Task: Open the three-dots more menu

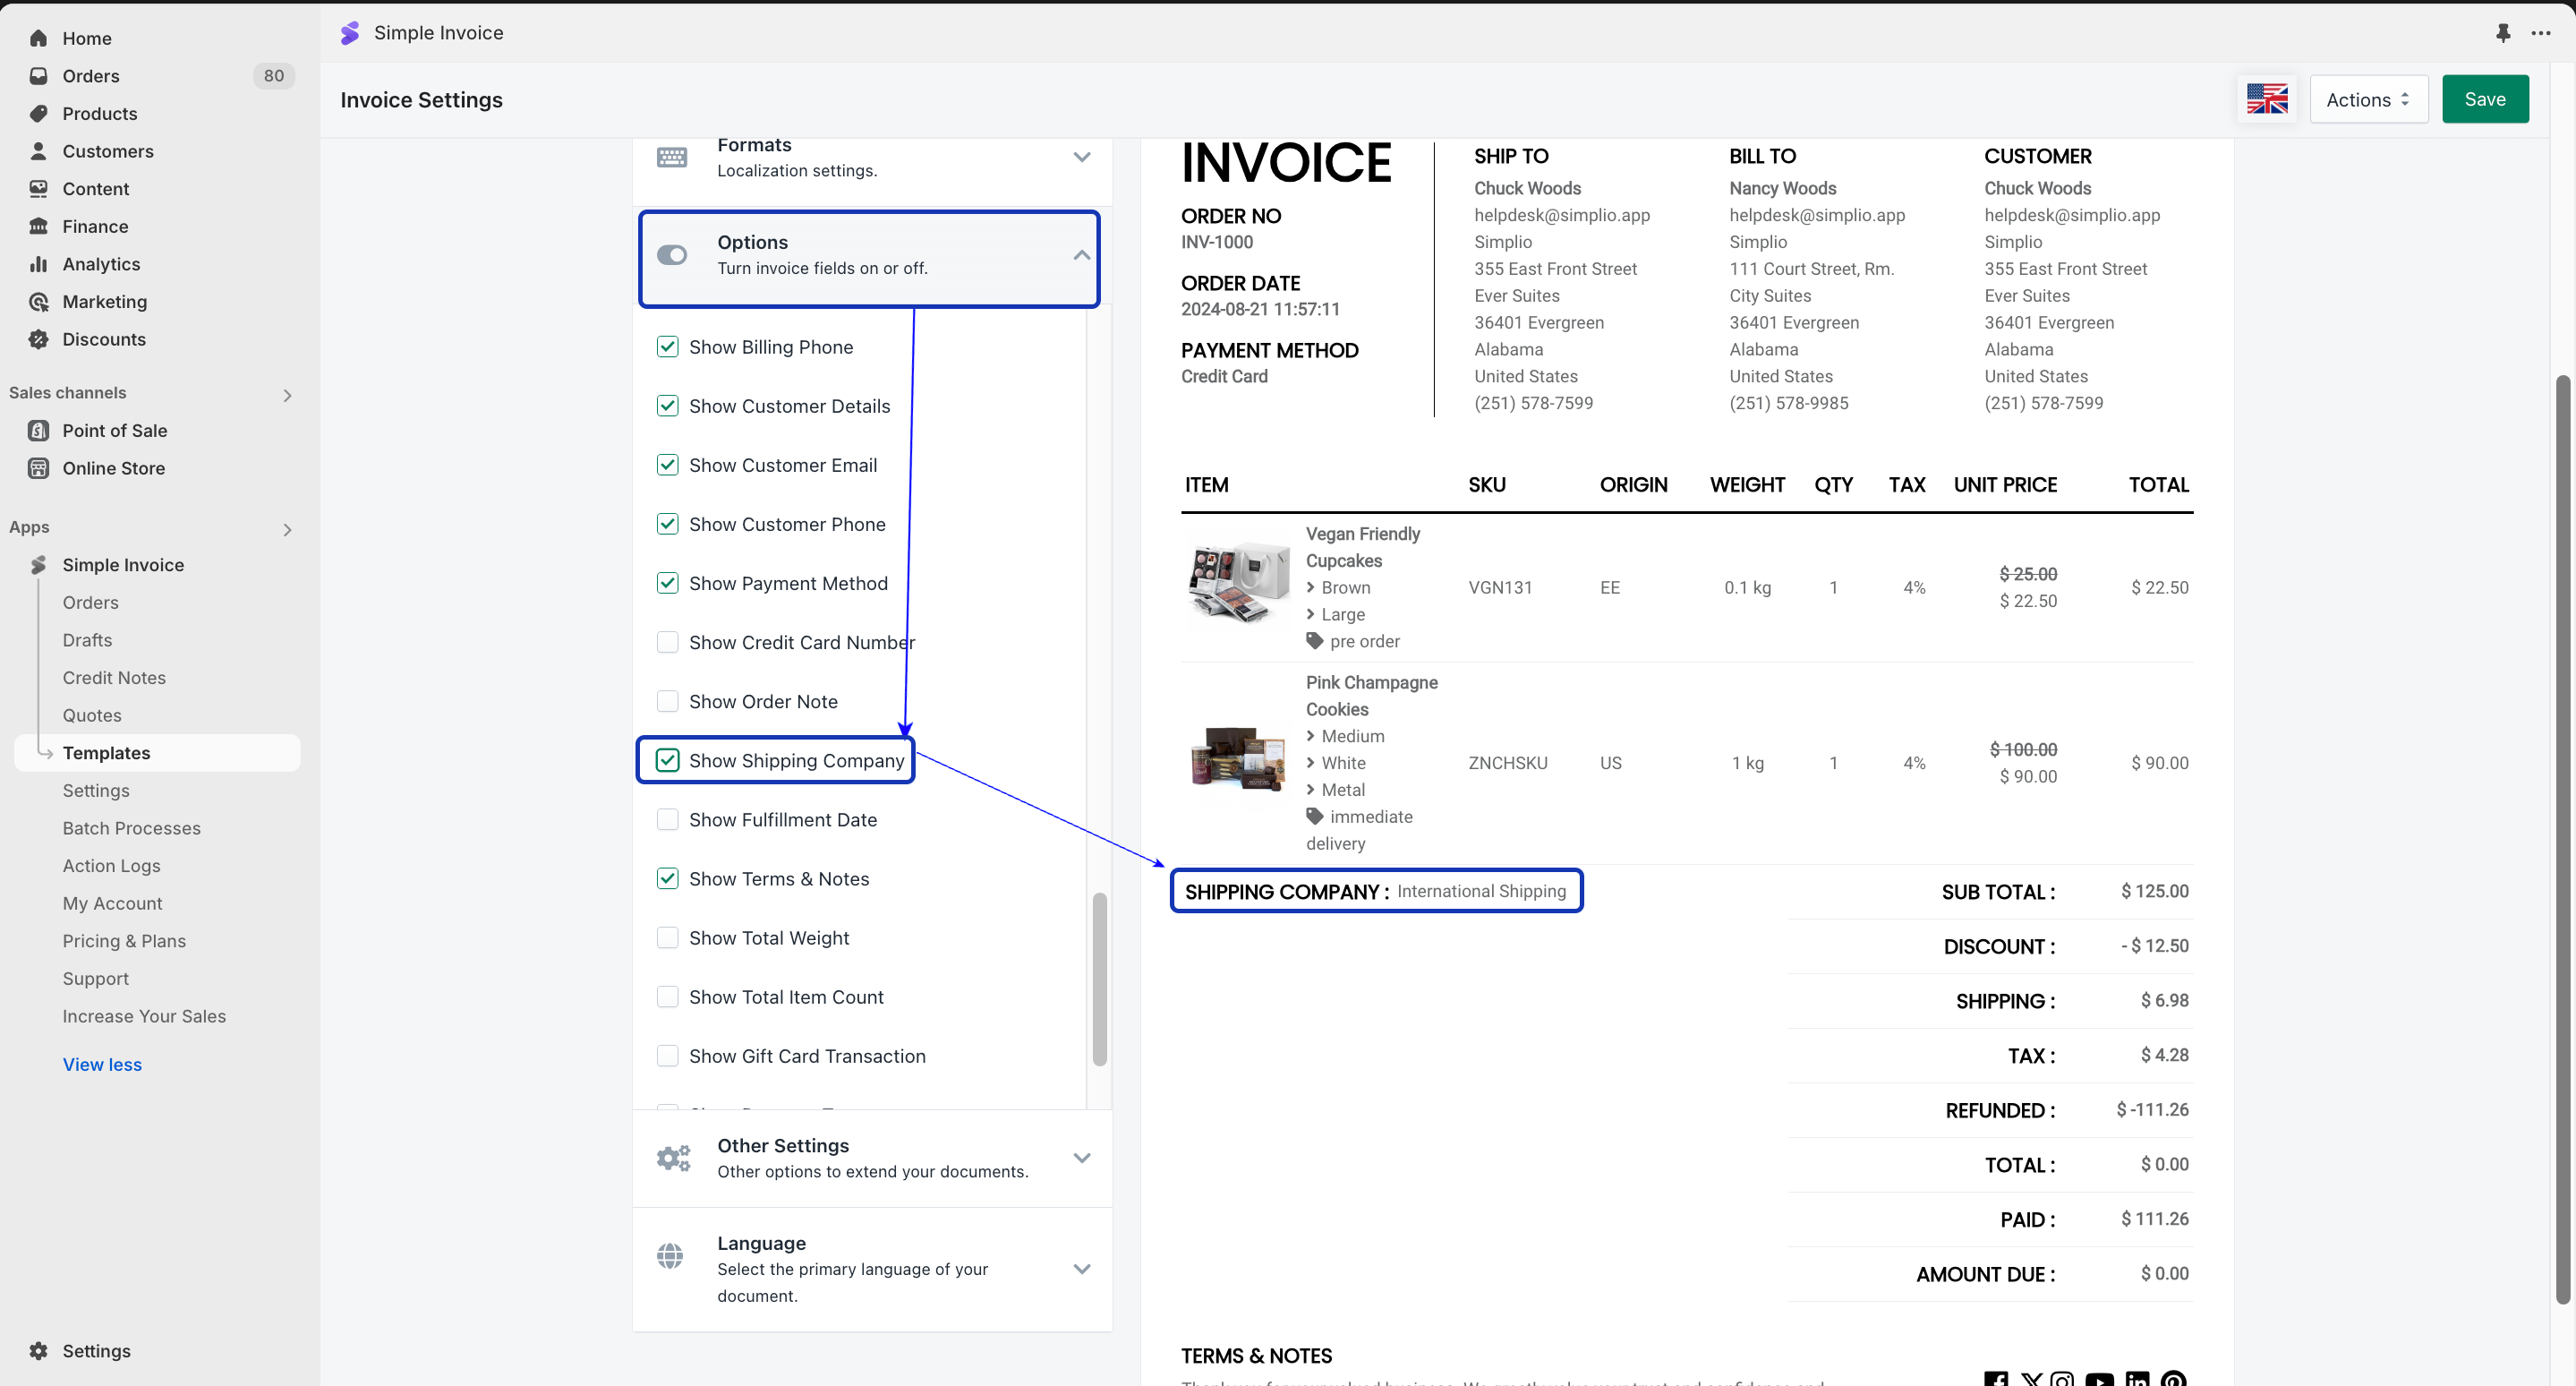Action: [x=2541, y=33]
